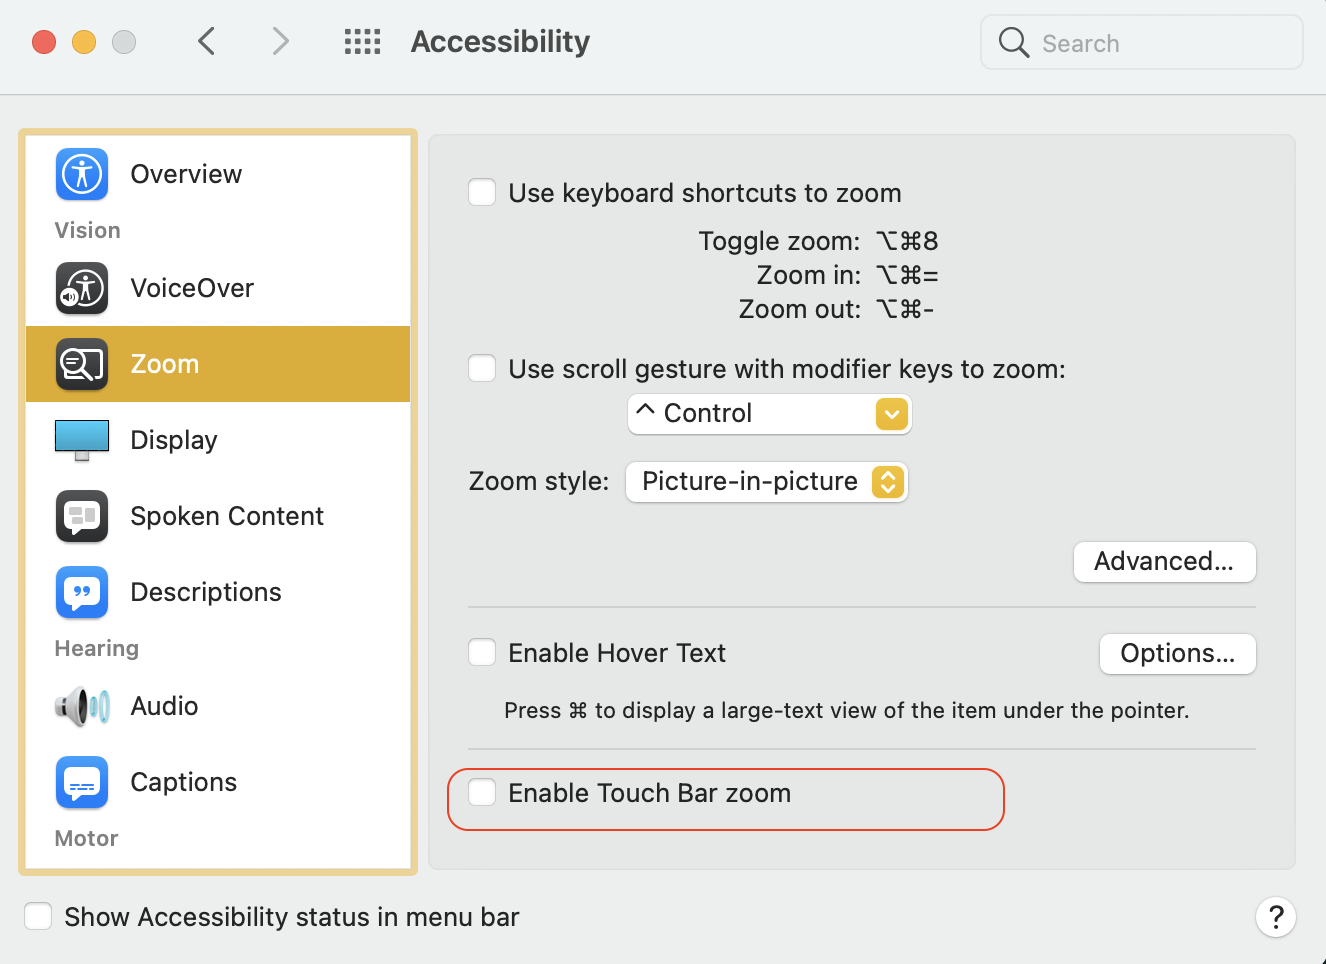Open Hover Text Options... button
This screenshot has height=964, width=1326.
click(x=1177, y=654)
